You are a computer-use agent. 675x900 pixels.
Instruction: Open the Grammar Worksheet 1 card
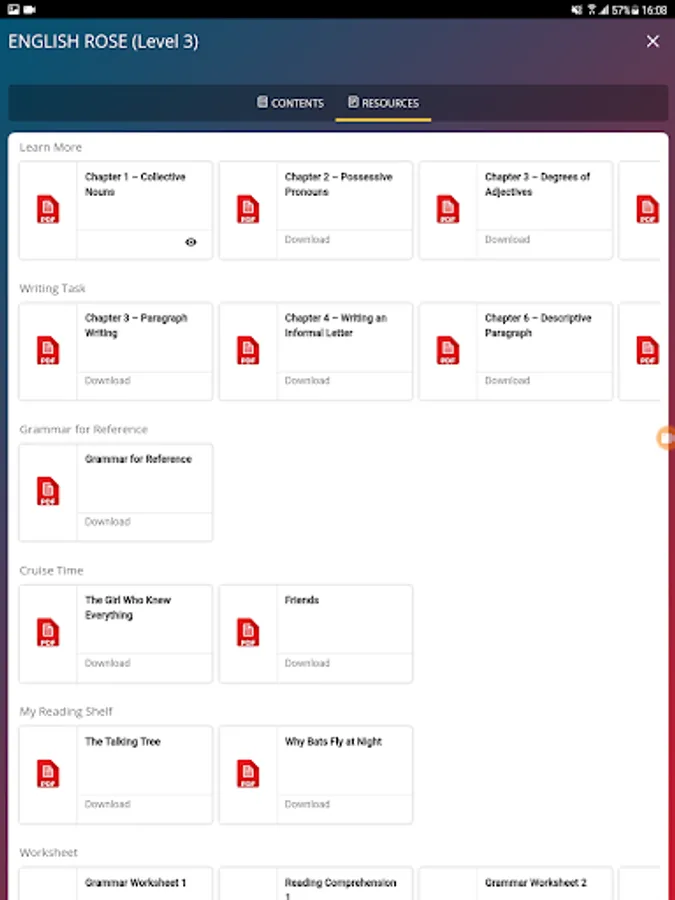tap(116, 883)
